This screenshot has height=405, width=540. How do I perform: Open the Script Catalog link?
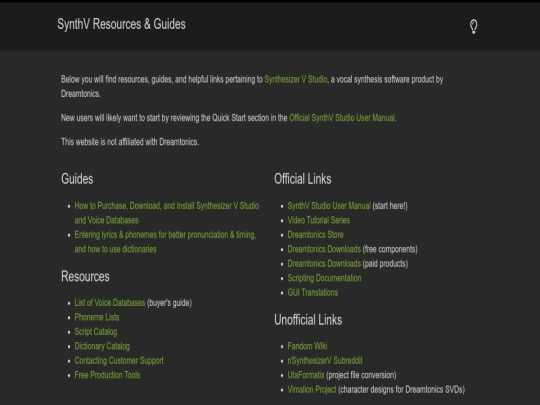(96, 332)
